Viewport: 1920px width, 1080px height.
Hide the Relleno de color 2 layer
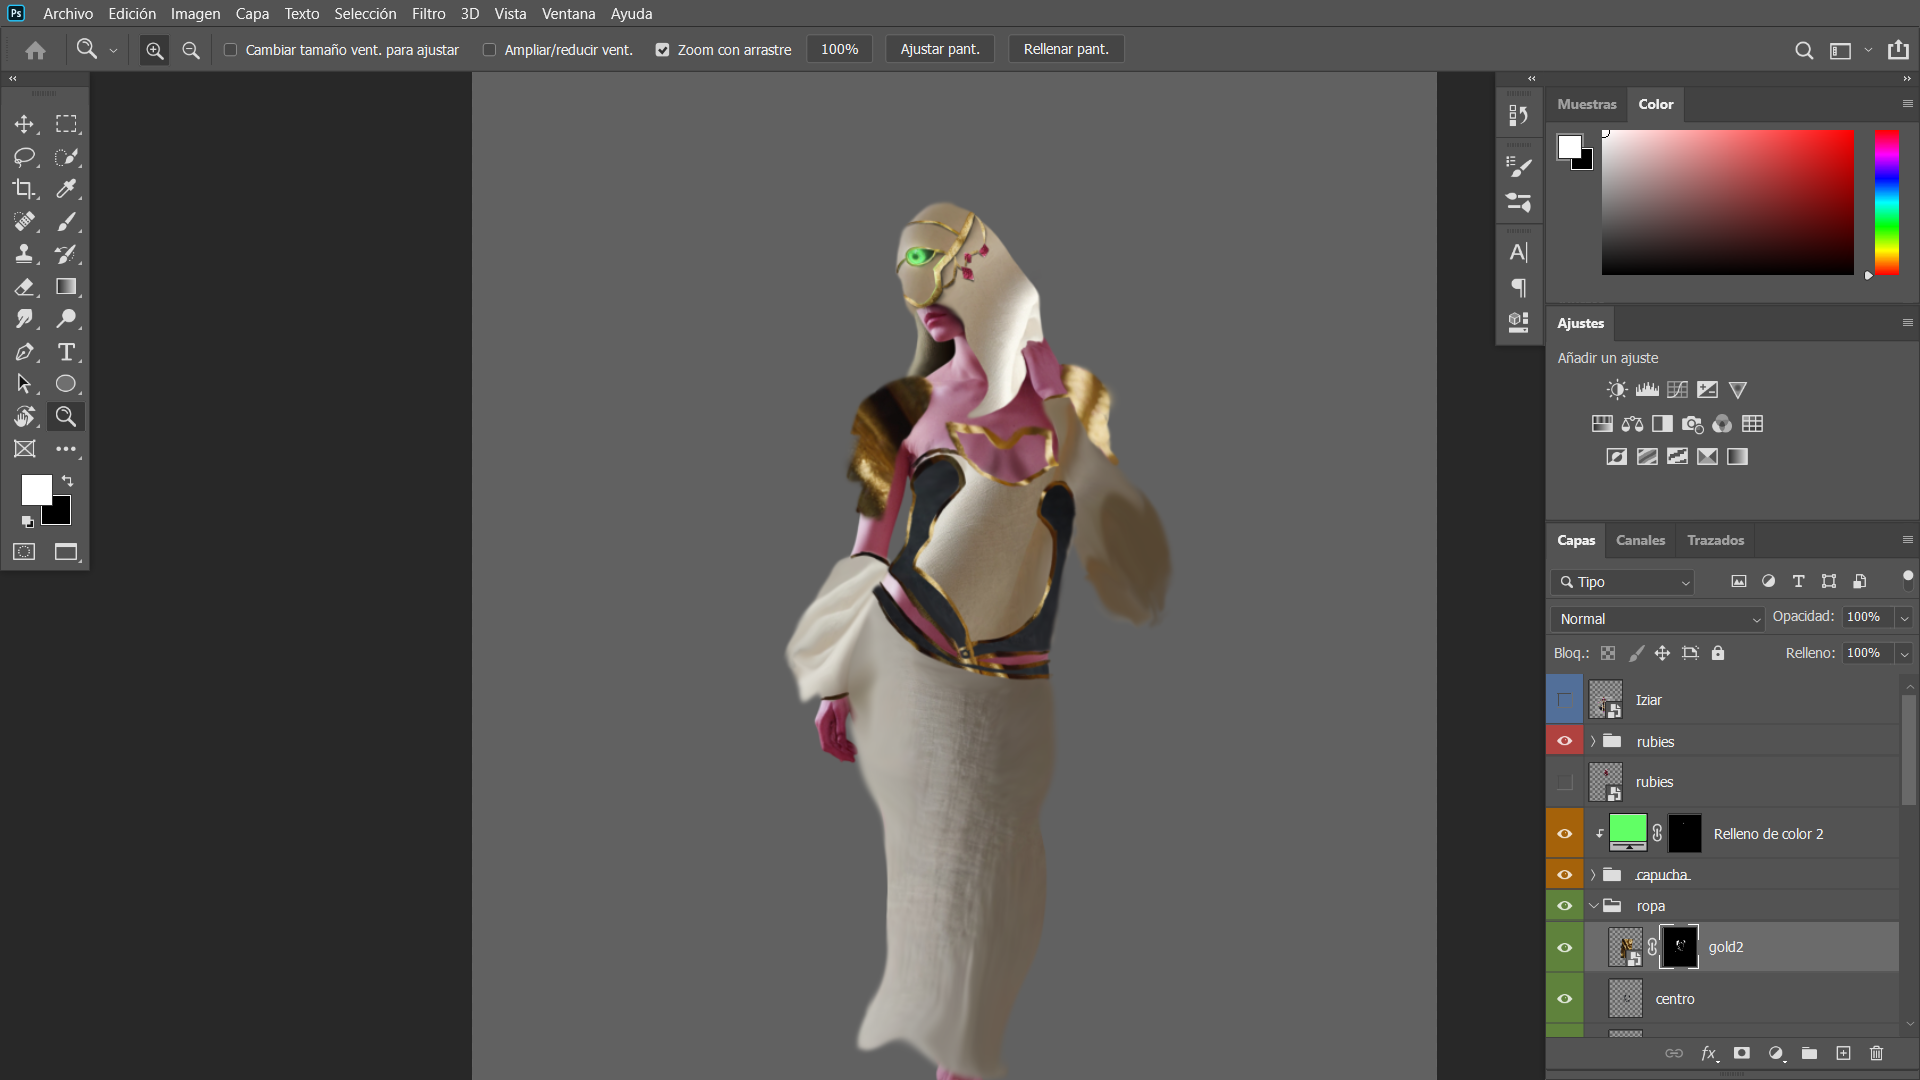[x=1565, y=834]
